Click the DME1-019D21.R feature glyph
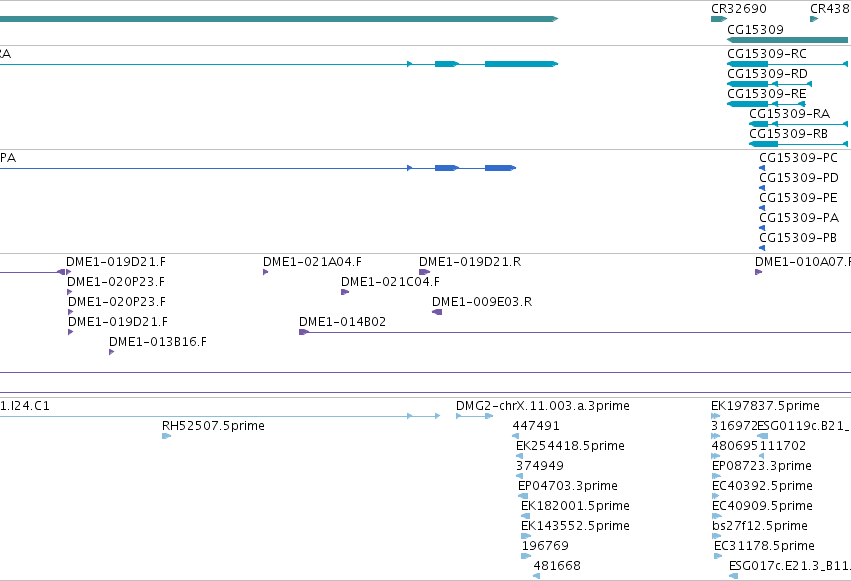 tap(424, 272)
